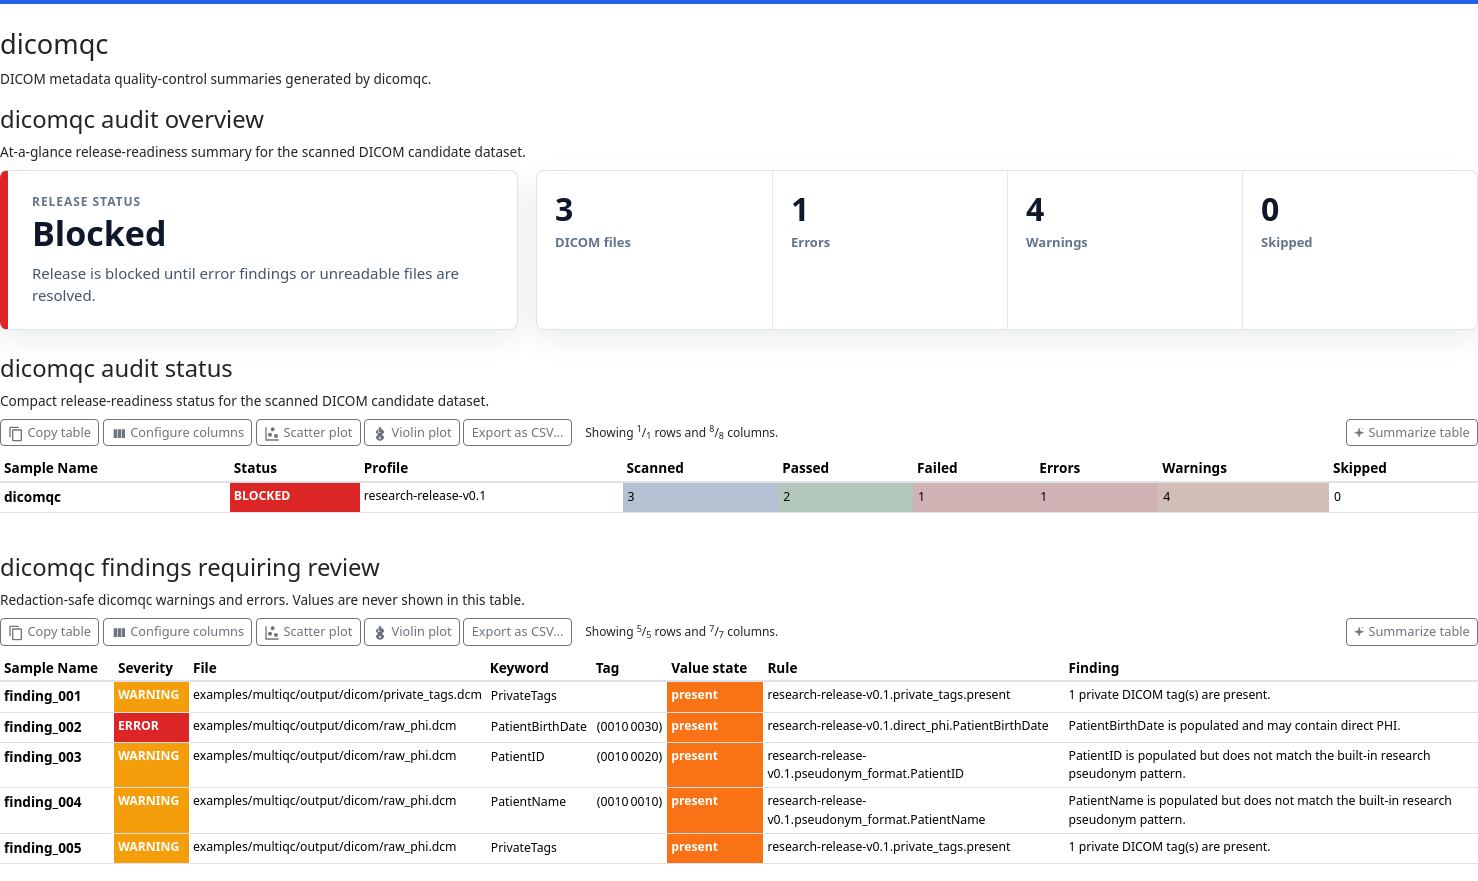Click the 3 DICOM files stat
The height and width of the screenshot is (881, 1478).
(x=654, y=250)
